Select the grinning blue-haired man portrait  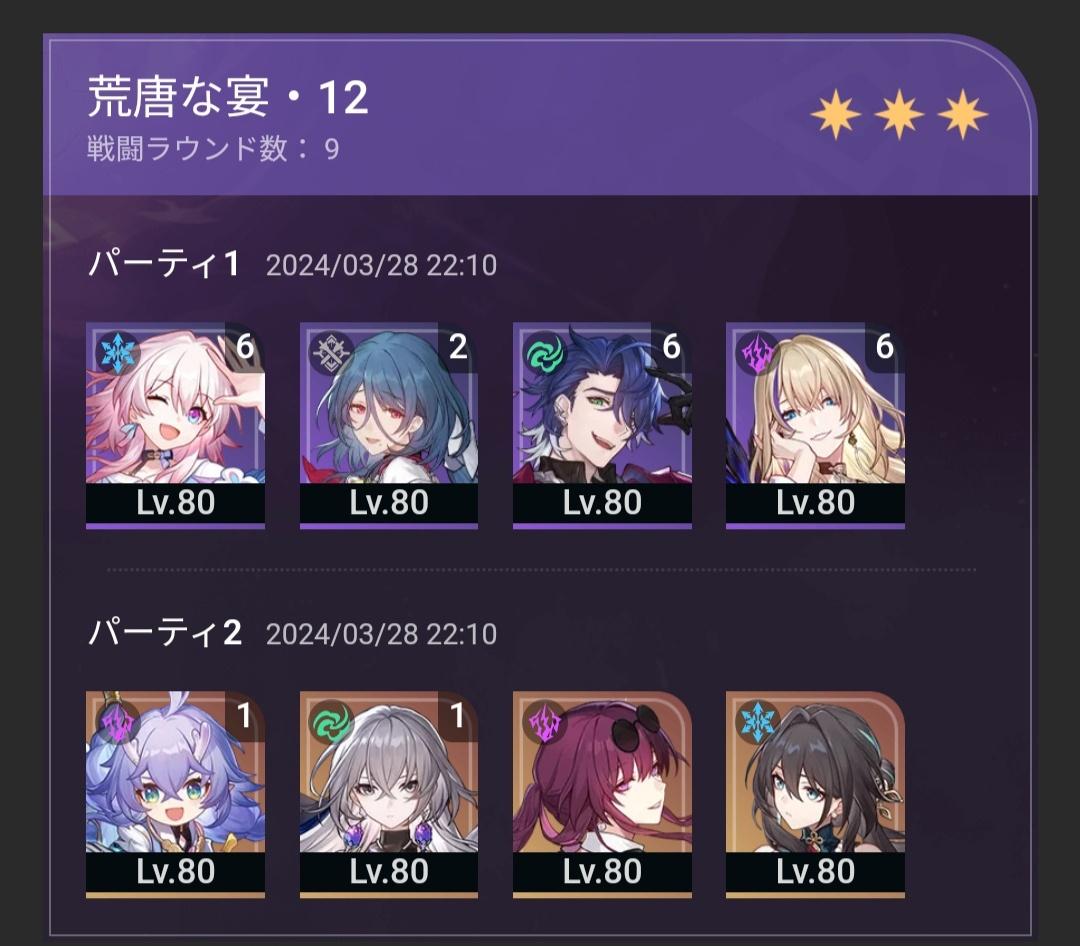[603, 425]
